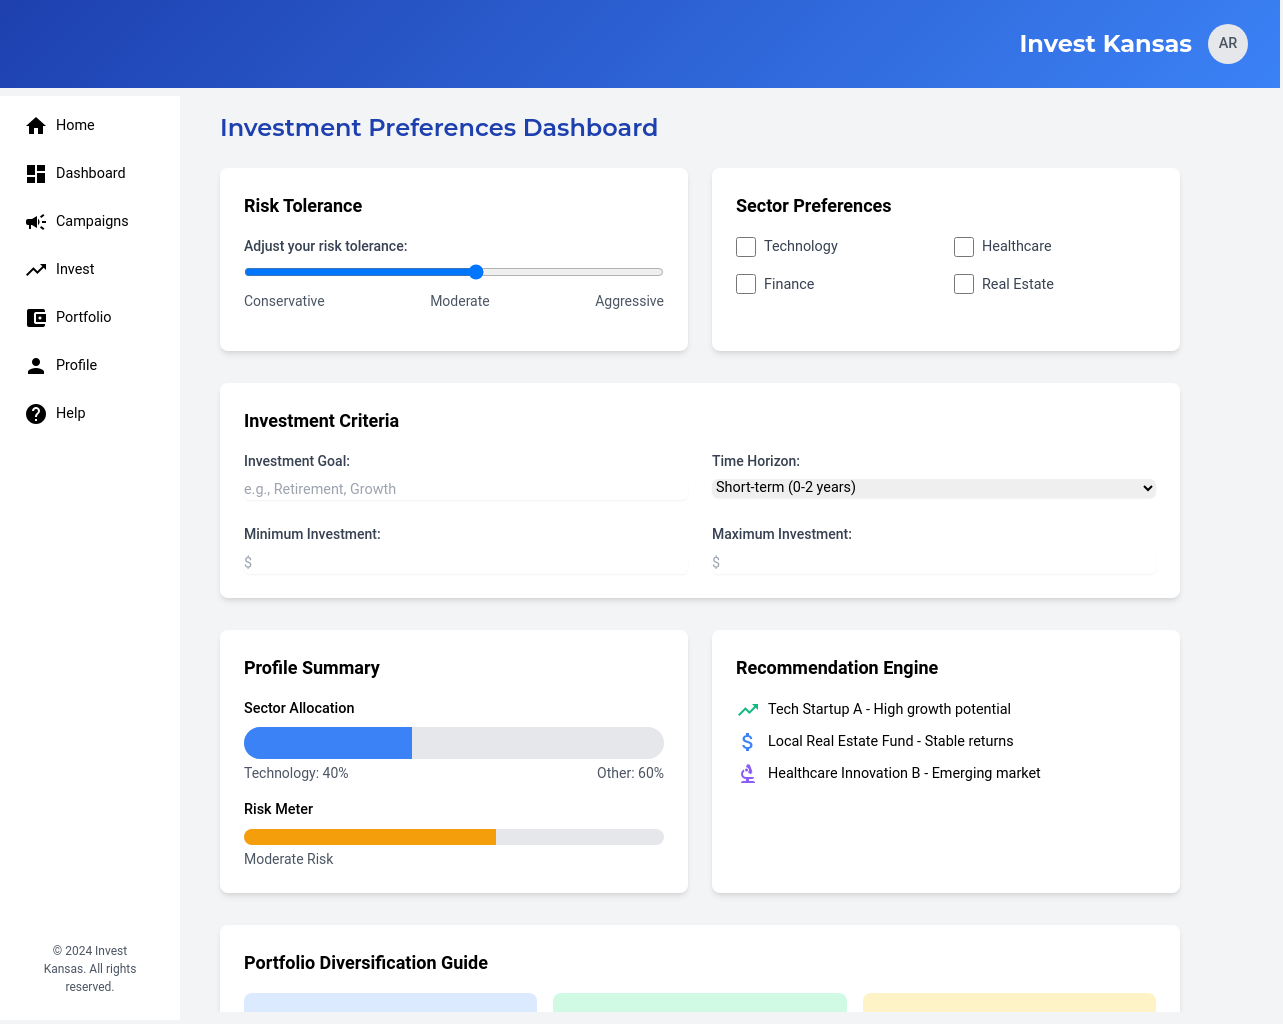Click the Maximum Investment field
Screen dimensions: 1283x1024
[933, 562]
